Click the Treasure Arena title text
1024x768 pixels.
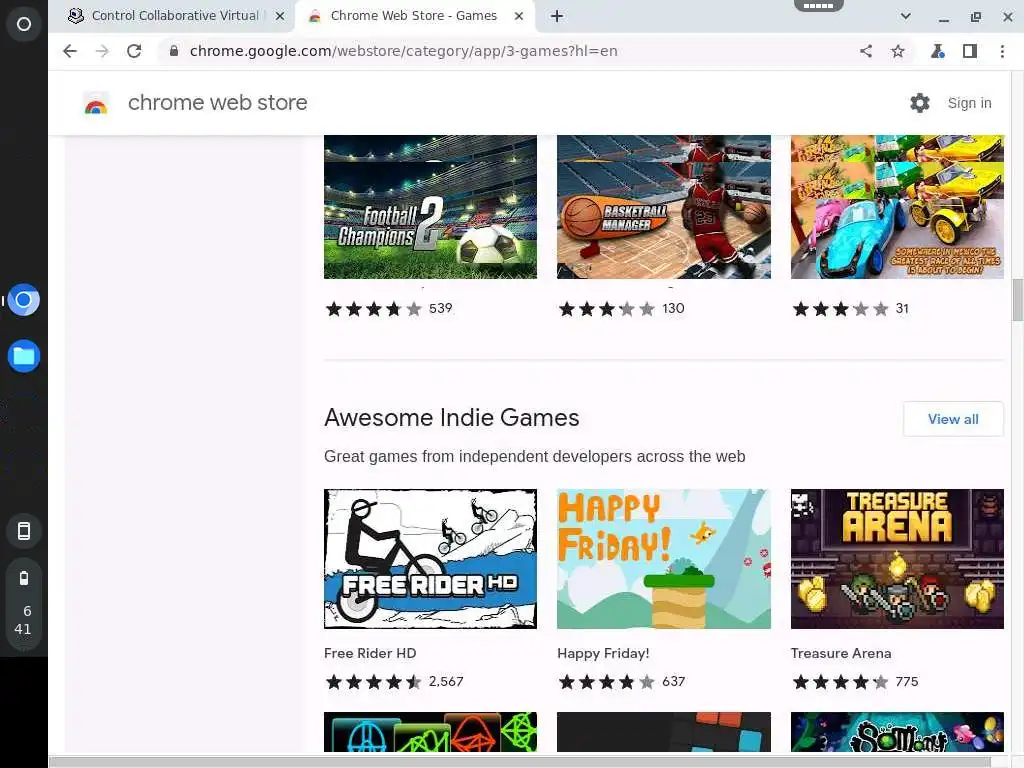coord(840,653)
